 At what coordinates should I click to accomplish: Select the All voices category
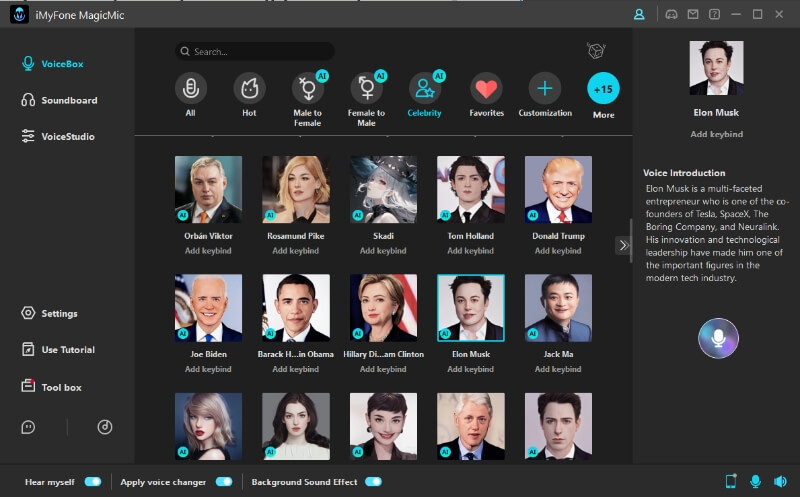pyautogui.click(x=191, y=95)
